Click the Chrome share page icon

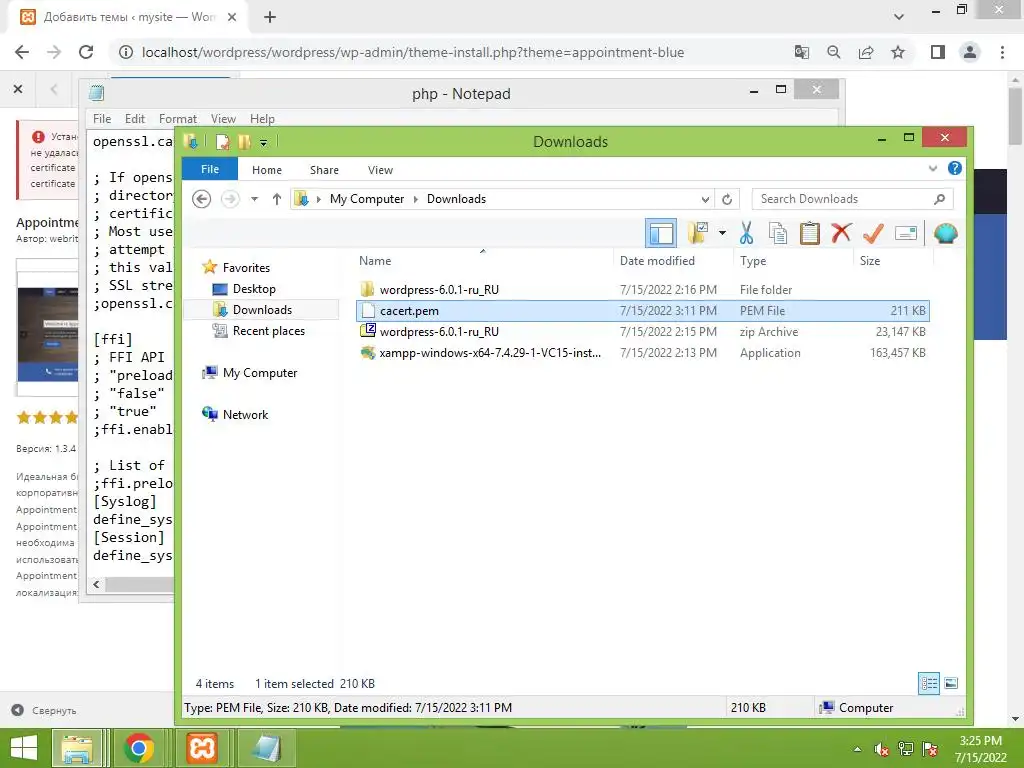pos(866,52)
